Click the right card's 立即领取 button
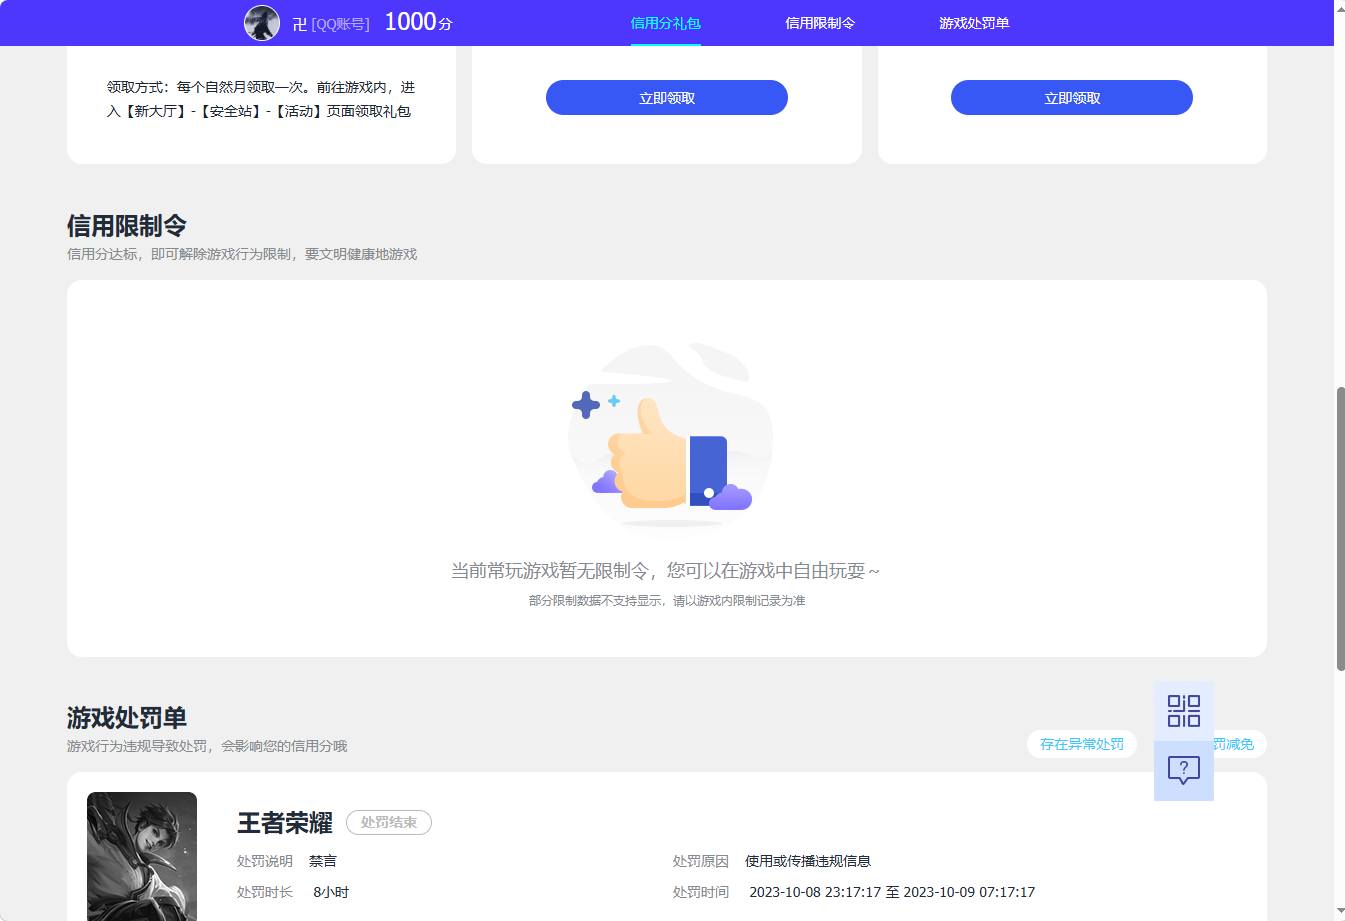The width and height of the screenshot is (1345, 921). point(1072,98)
